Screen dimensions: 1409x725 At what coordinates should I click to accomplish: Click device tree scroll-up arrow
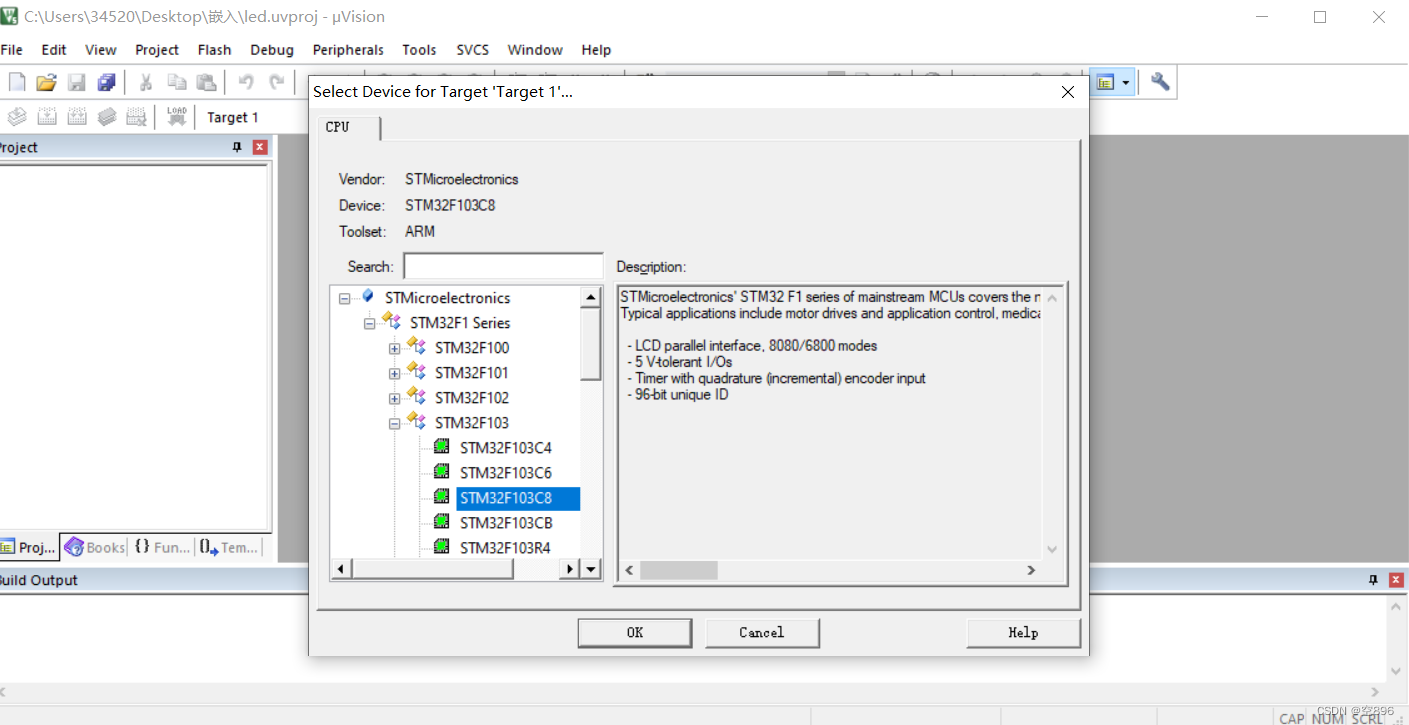click(591, 297)
